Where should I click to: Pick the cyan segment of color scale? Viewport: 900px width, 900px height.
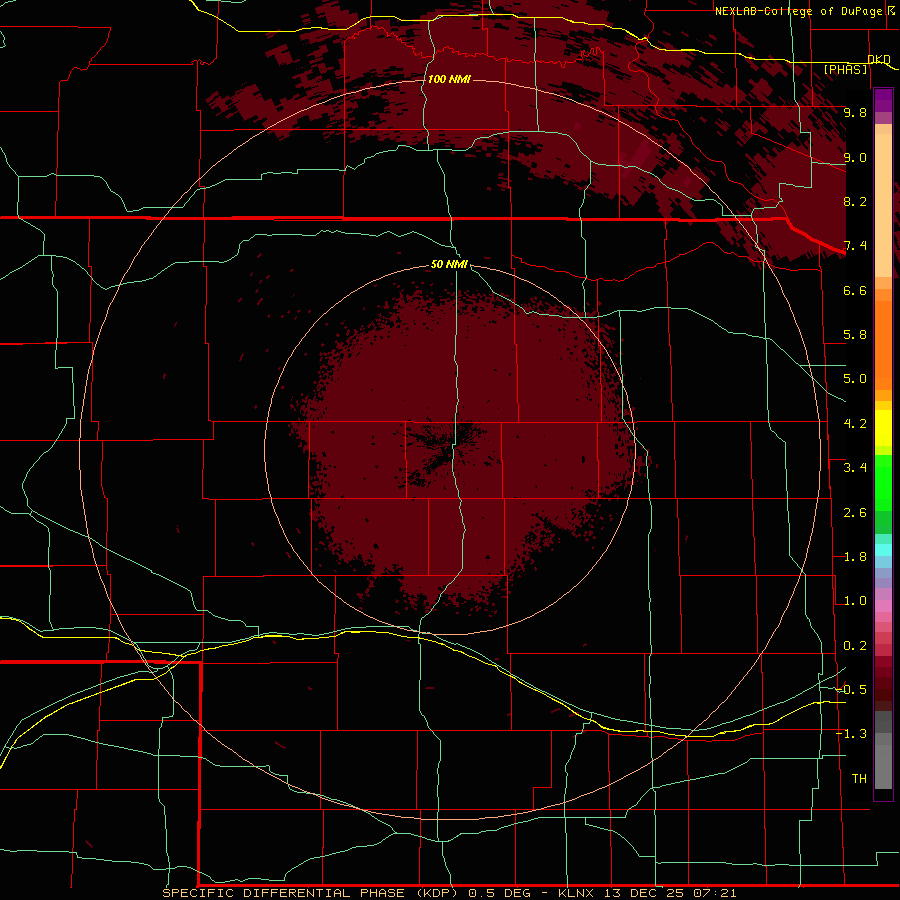click(x=883, y=550)
